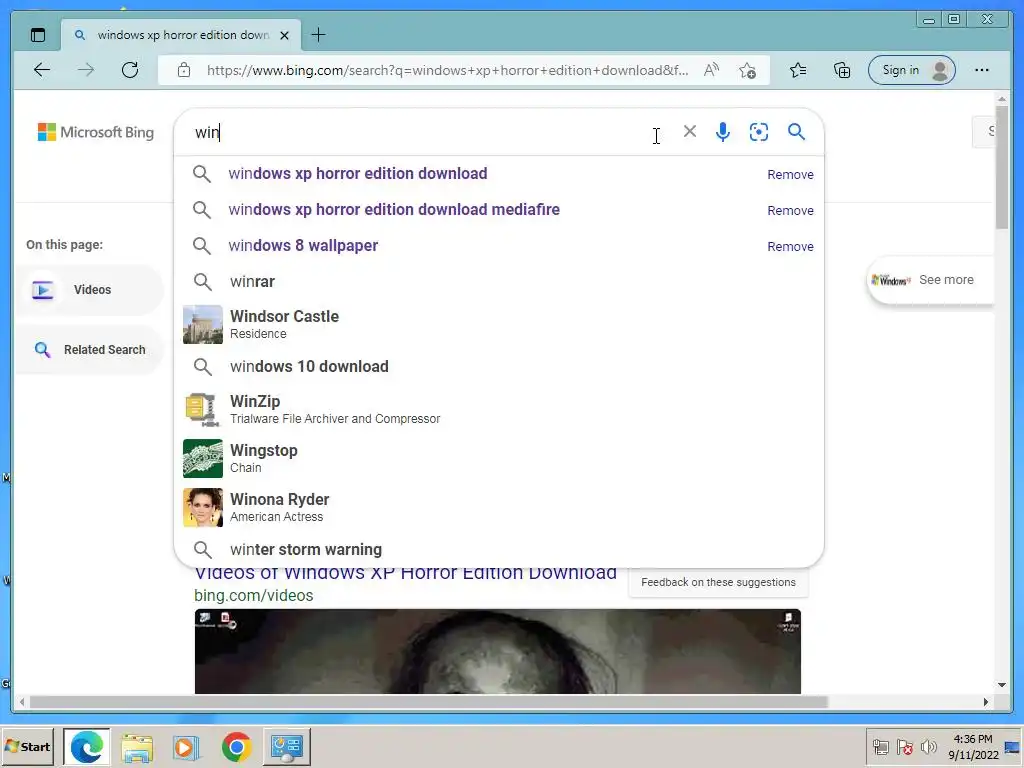Start voice search with microphone
1024x768 pixels.
click(x=722, y=132)
